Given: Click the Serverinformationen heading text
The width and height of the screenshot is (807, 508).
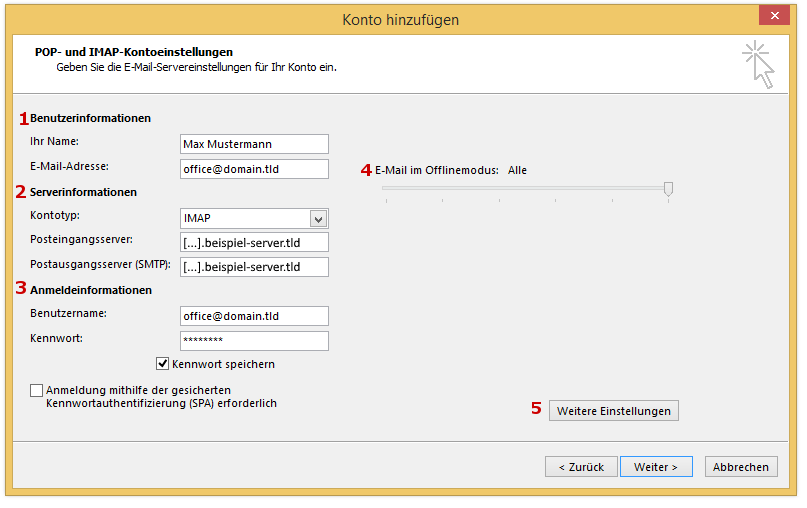Looking at the screenshot, I should click(x=83, y=192).
